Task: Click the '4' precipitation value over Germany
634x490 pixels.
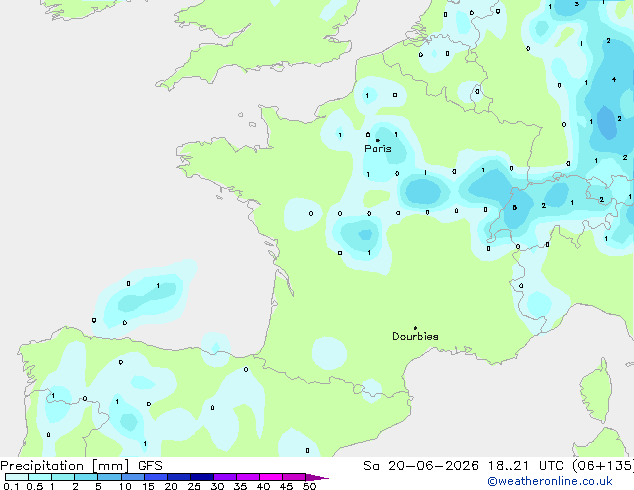Action: [x=614, y=80]
